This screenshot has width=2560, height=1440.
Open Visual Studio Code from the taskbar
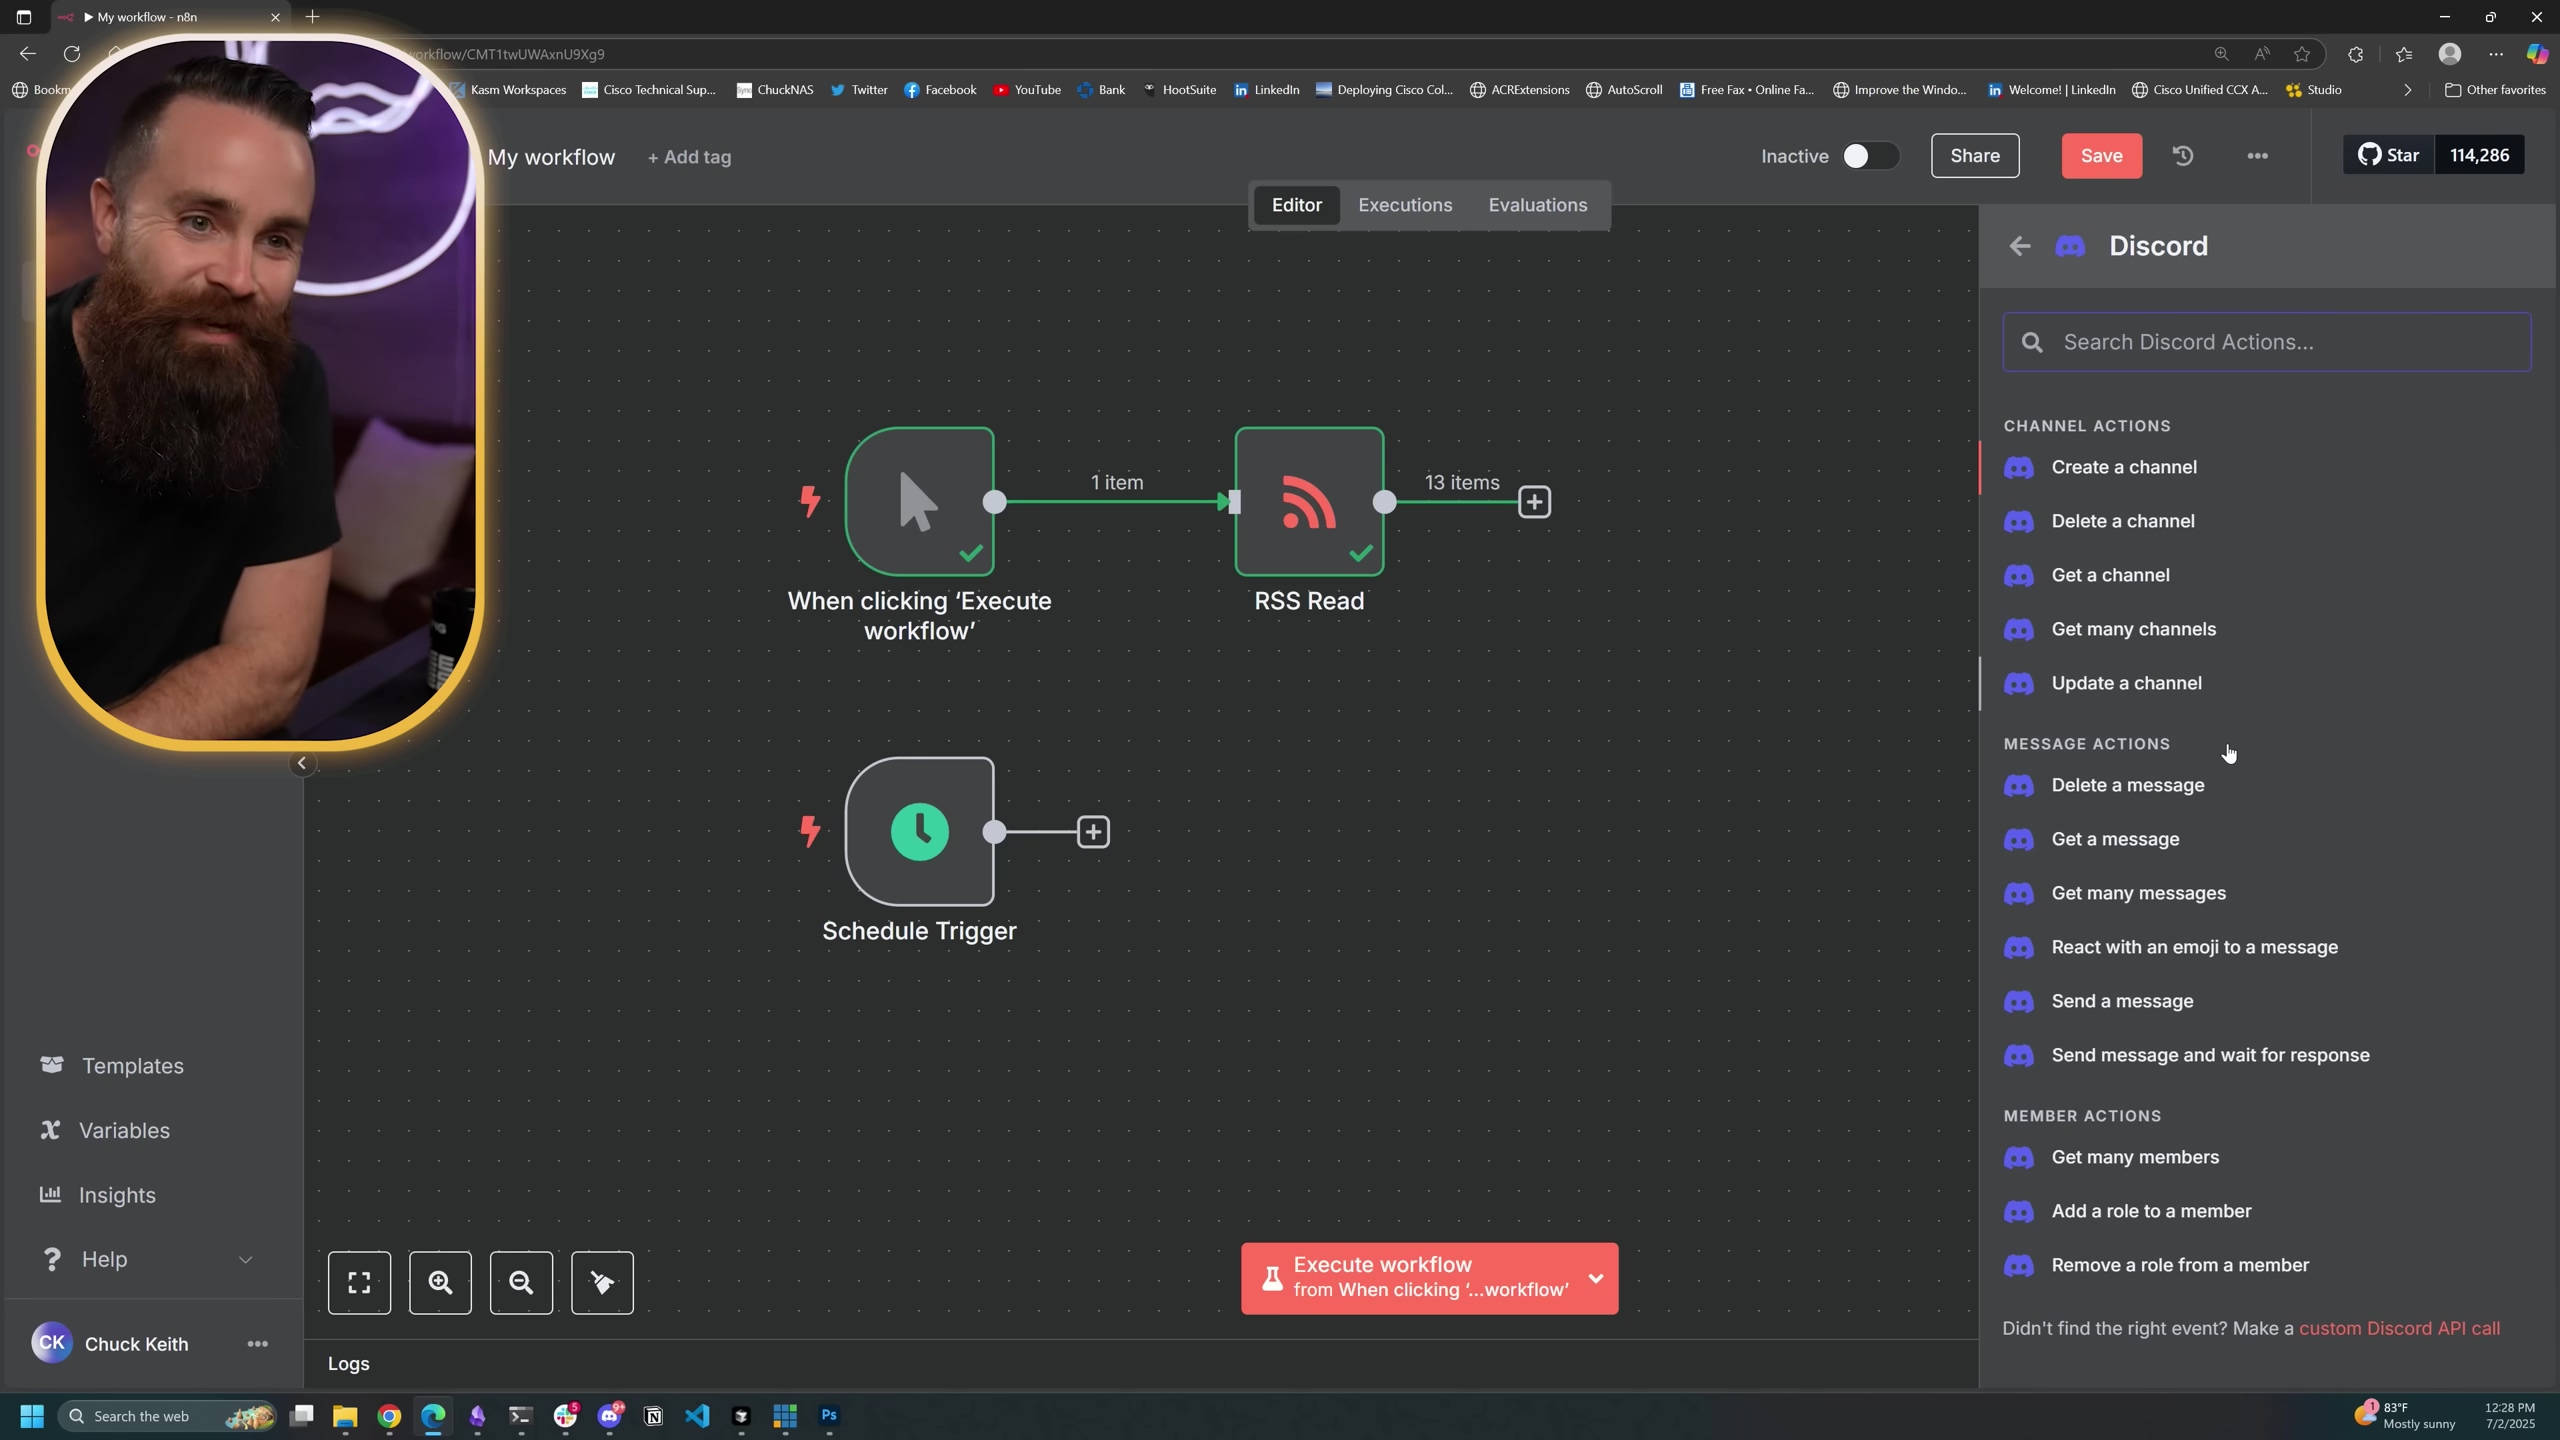click(x=697, y=1416)
